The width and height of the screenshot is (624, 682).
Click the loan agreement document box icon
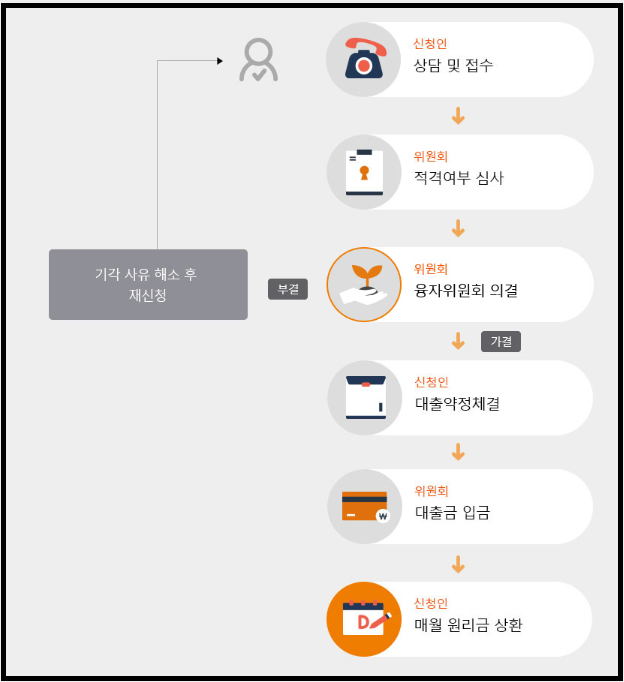click(365, 398)
